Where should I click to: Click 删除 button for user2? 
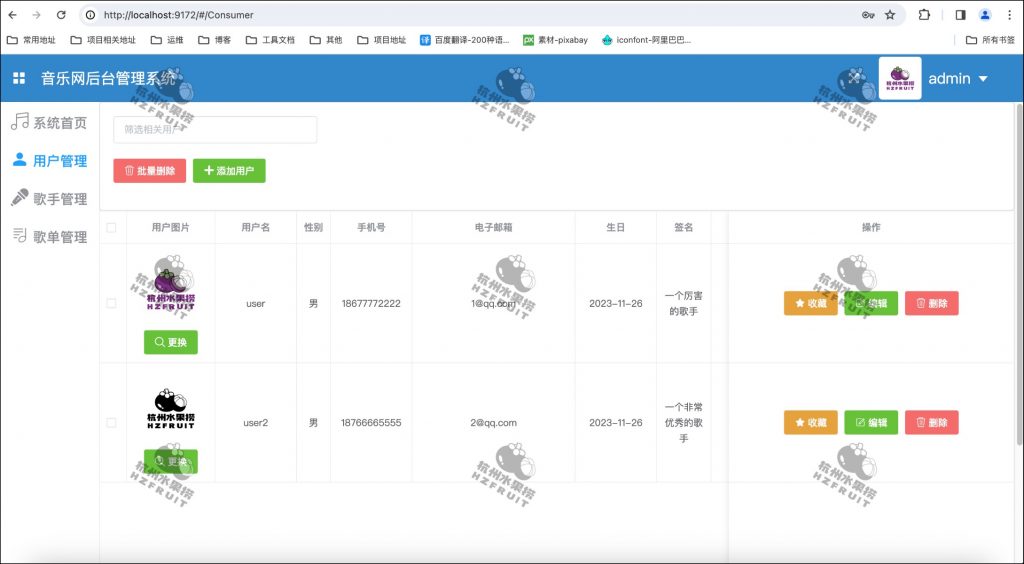click(x=932, y=423)
